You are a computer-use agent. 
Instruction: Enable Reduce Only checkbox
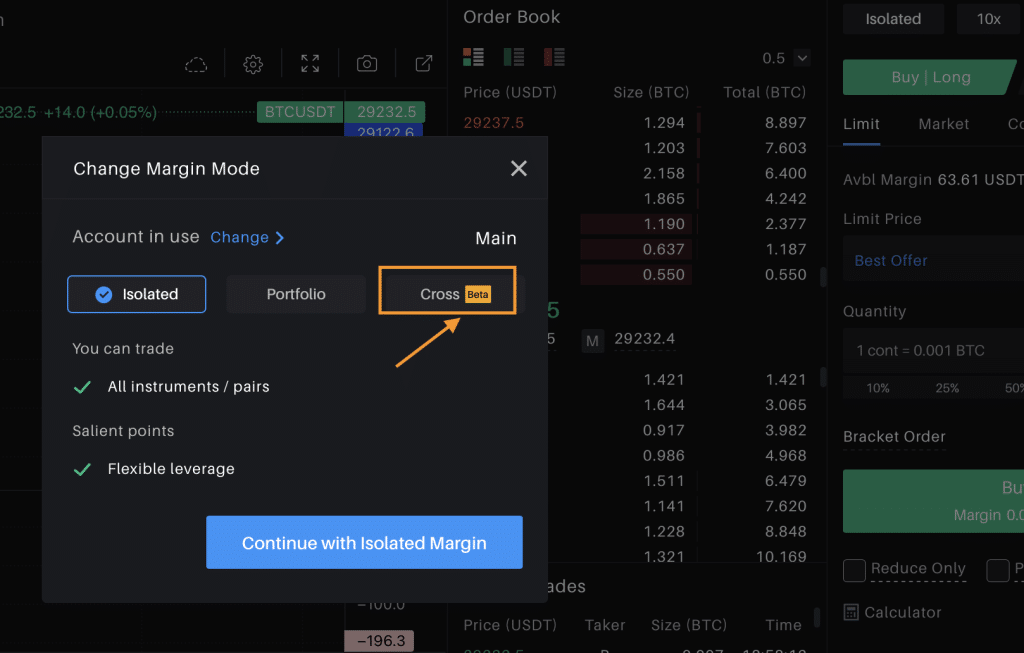pos(854,570)
